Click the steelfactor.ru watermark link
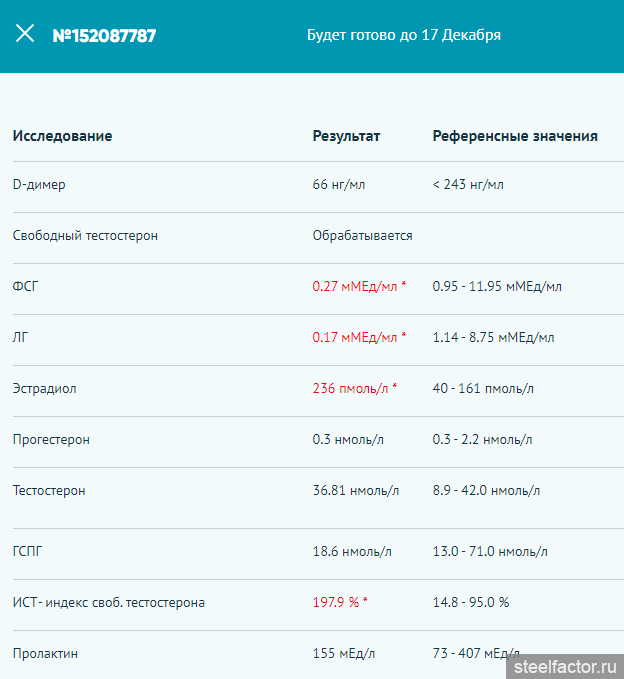The height and width of the screenshot is (679, 624). coord(565,667)
